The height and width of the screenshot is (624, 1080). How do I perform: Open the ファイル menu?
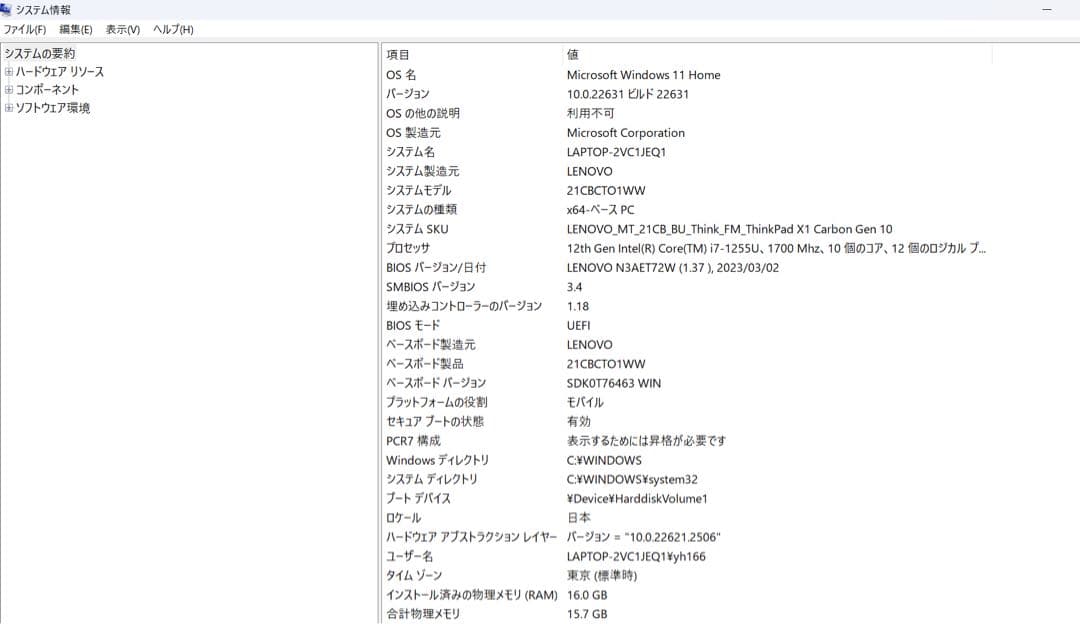25,30
